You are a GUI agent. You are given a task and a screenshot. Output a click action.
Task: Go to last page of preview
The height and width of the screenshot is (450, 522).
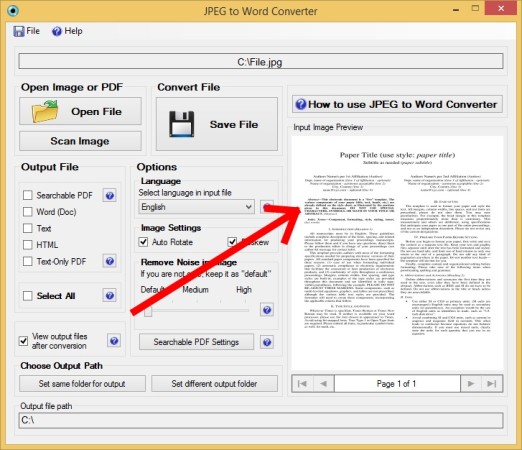tap(492, 384)
